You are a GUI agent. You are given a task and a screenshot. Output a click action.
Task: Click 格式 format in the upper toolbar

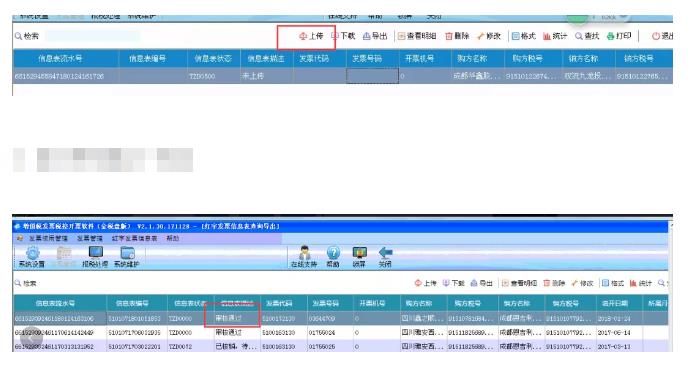coord(524,36)
